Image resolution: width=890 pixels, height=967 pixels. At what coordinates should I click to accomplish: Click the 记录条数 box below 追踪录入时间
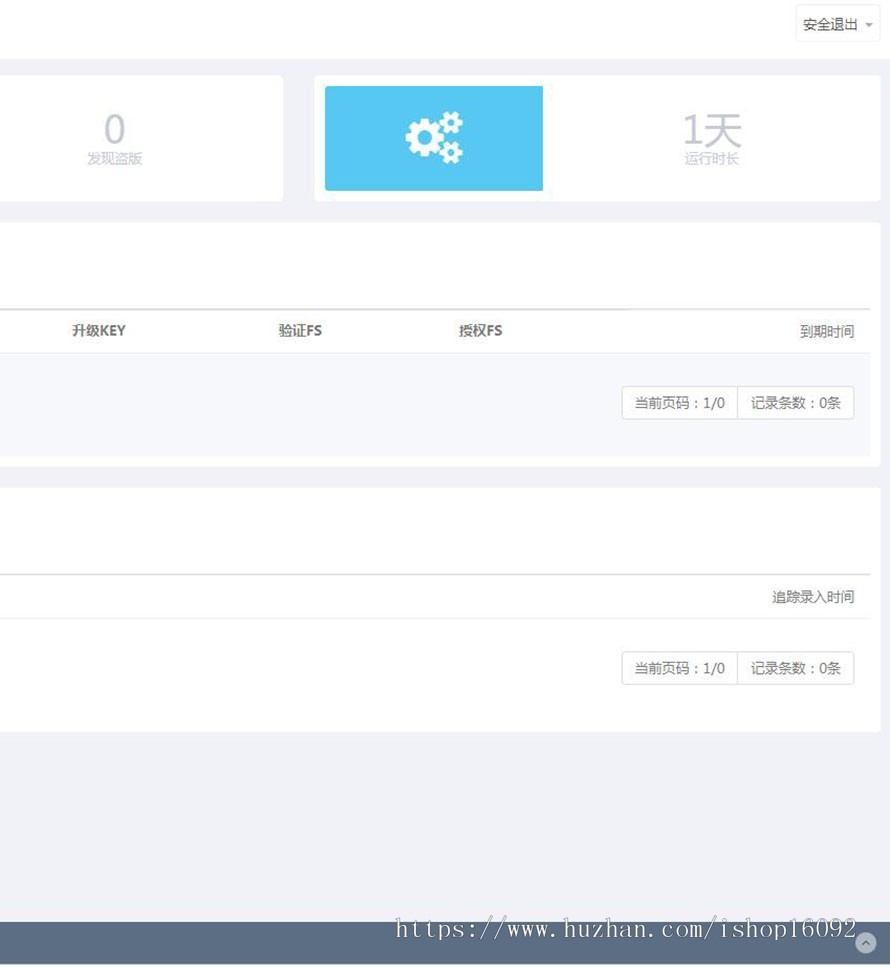(x=796, y=668)
